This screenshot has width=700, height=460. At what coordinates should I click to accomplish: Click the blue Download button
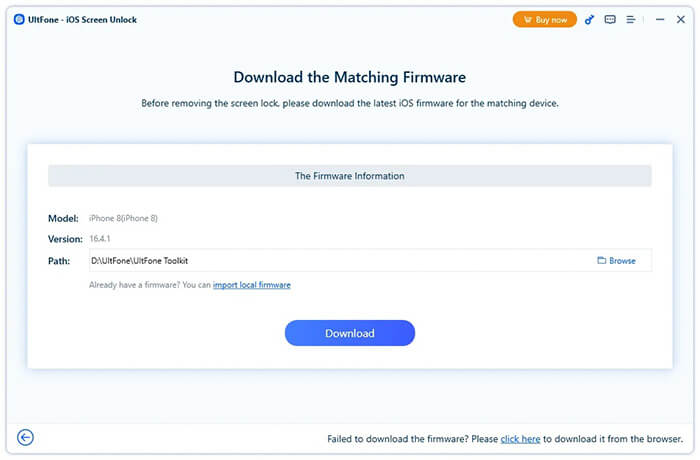tap(350, 333)
